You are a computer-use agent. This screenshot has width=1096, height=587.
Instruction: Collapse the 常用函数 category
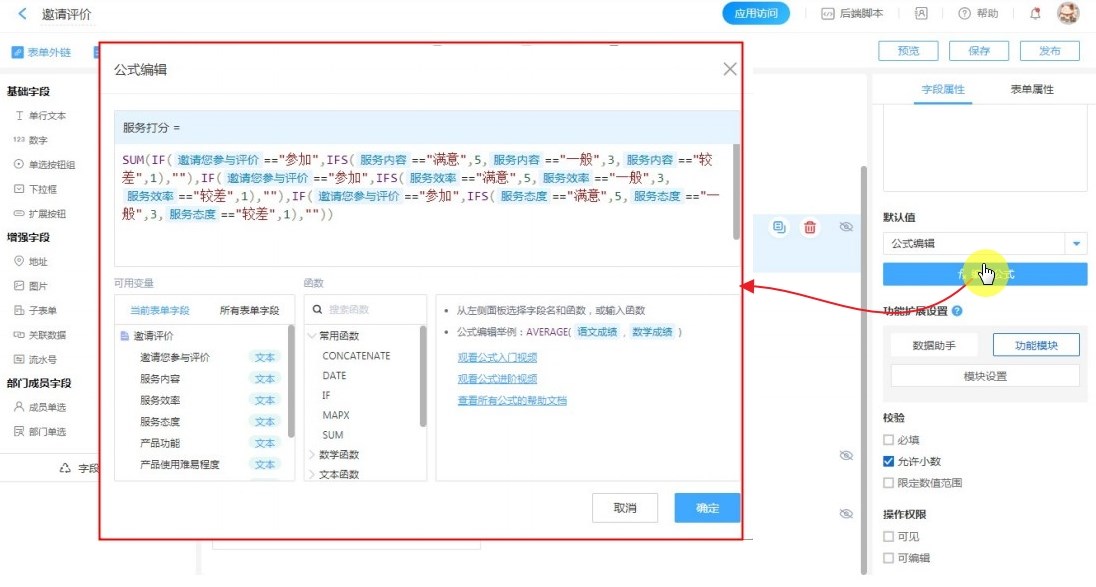pyautogui.click(x=313, y=336)
